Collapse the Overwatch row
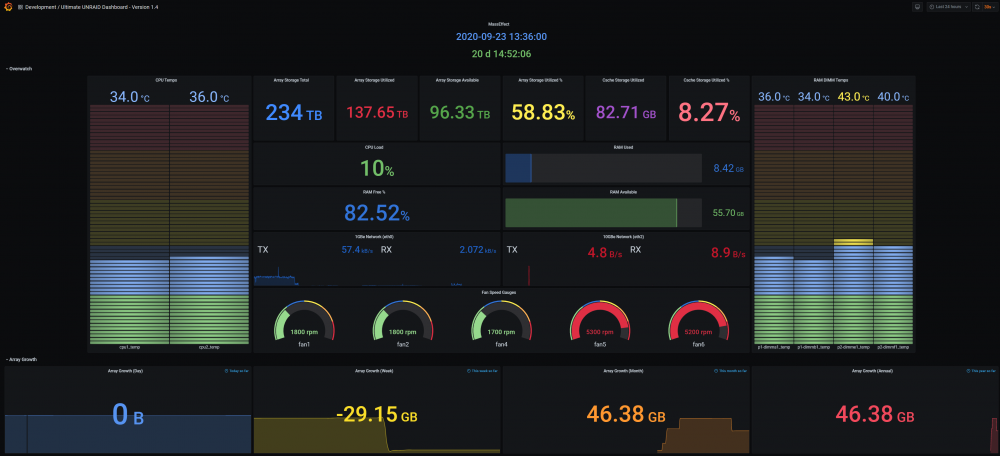This screenshot has height=456, width=1000. point(18,68)
